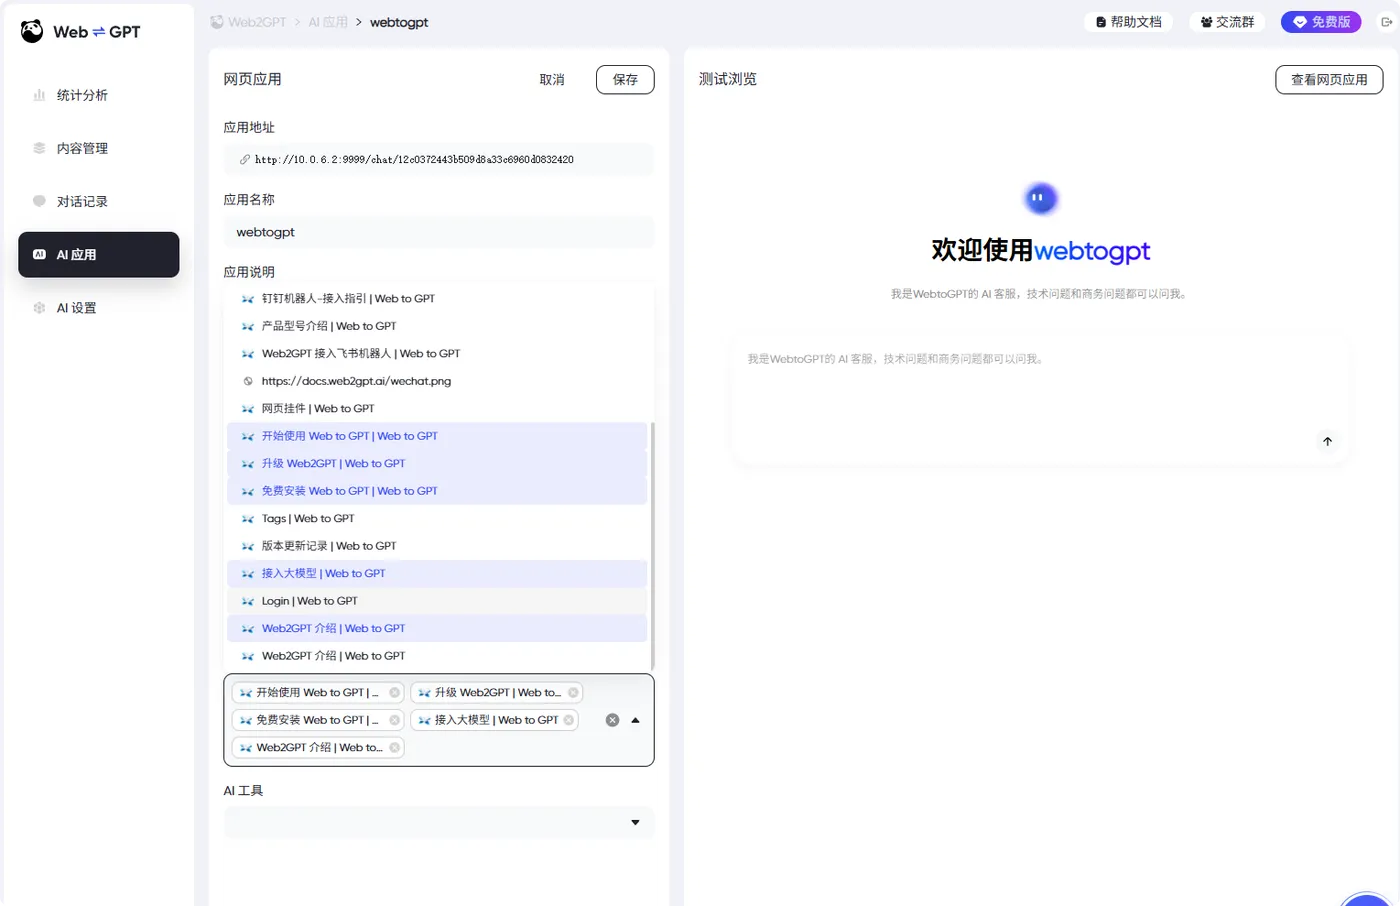Click the 免费版 plan badge

tap(1321, 22)
